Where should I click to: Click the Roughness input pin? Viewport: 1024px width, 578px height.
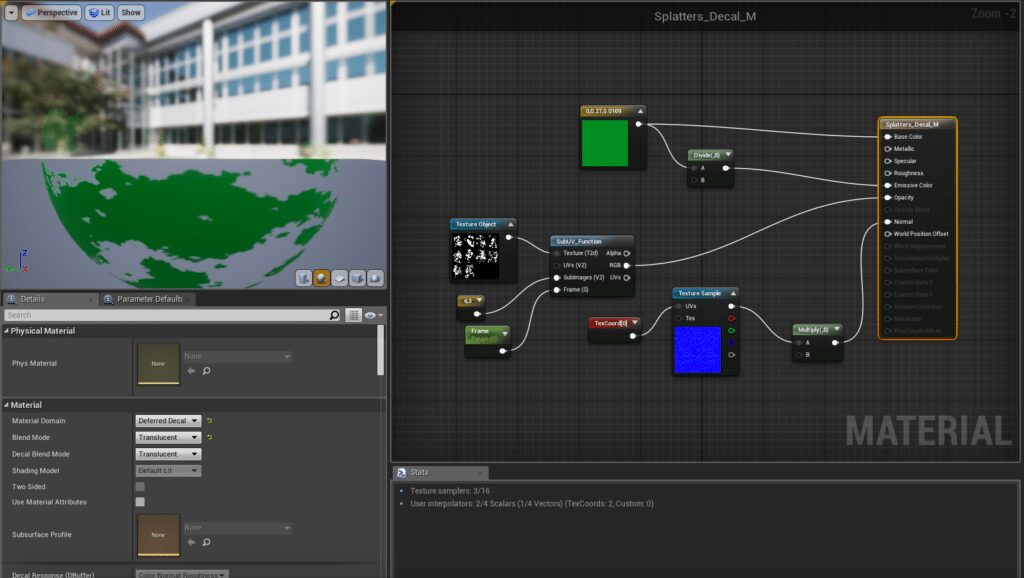[x=888, y=173]
